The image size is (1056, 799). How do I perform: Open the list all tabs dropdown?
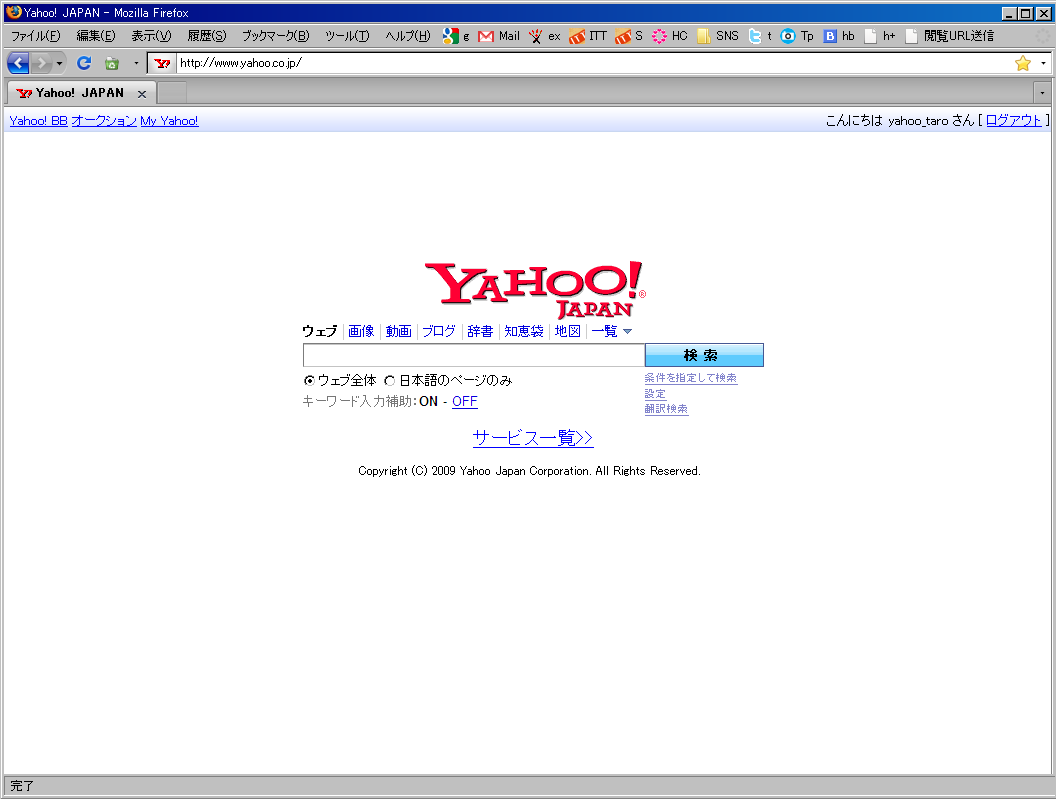click(x=1042, y=93)
